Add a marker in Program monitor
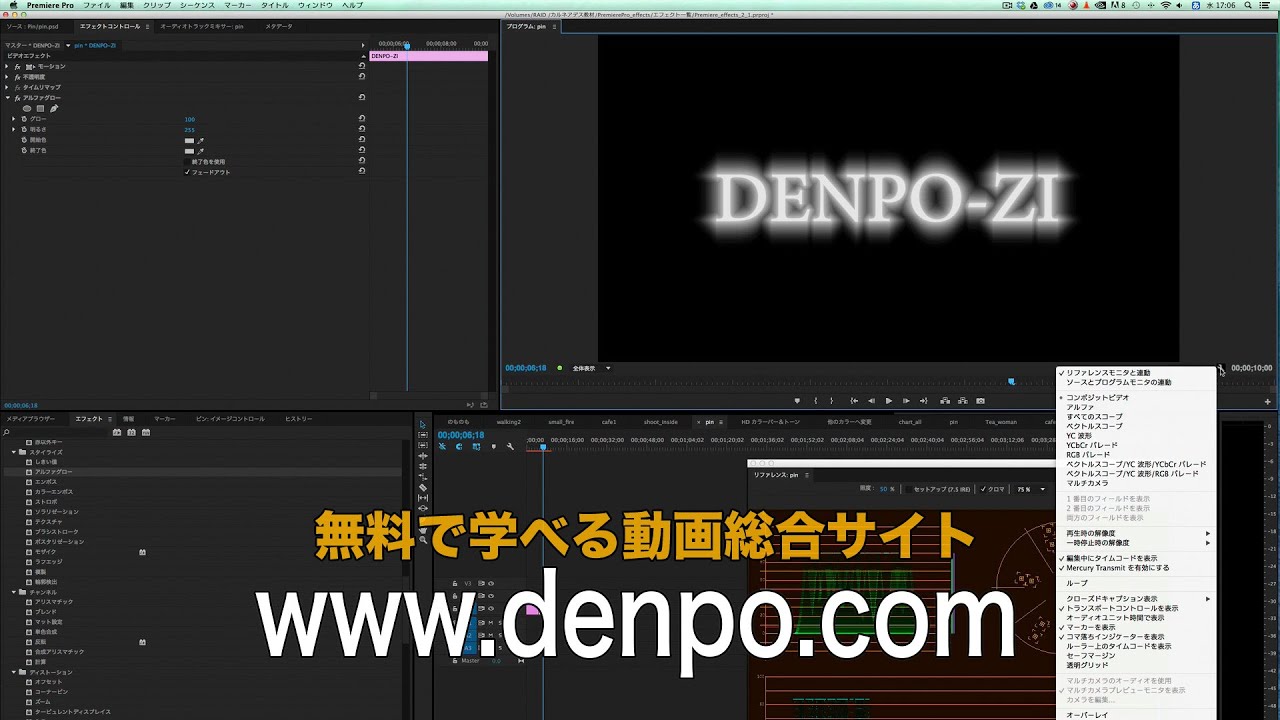Image resolution: width=1280 pixels, height=720 pixels. tap(797, 401)
